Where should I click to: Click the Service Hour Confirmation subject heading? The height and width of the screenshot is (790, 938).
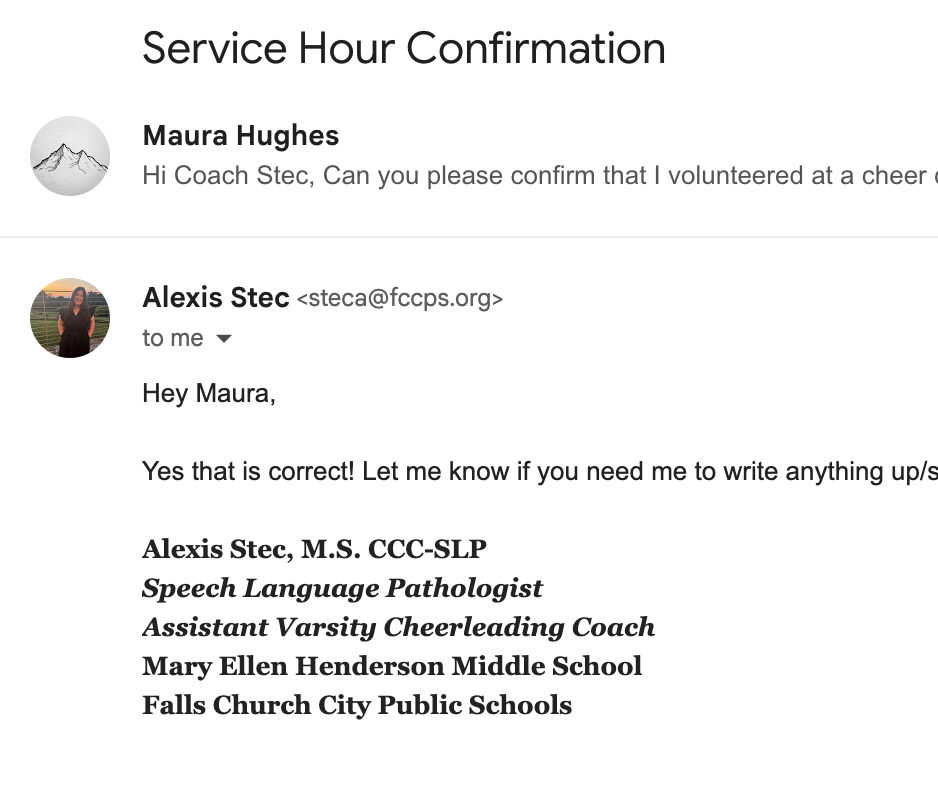(x=404, y=48)
